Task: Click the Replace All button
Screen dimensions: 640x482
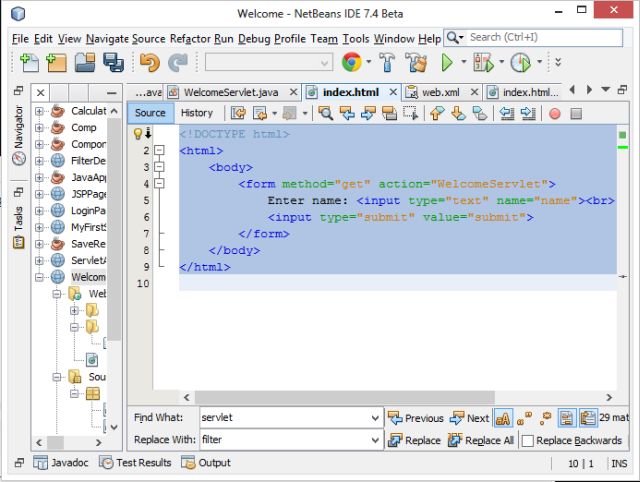Action: [481, 441]
